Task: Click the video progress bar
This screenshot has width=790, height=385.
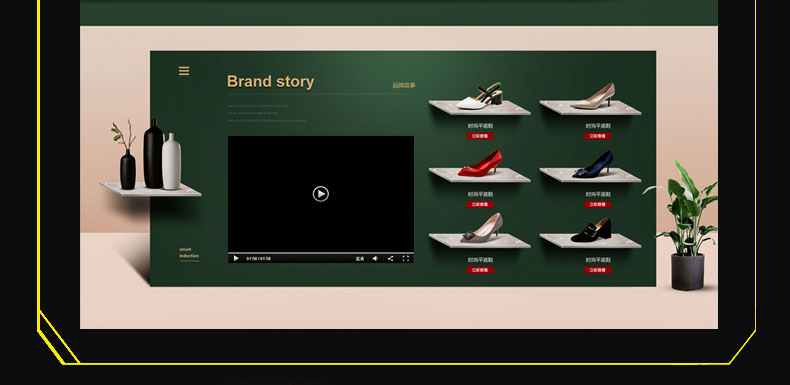Action: point(320,252)
